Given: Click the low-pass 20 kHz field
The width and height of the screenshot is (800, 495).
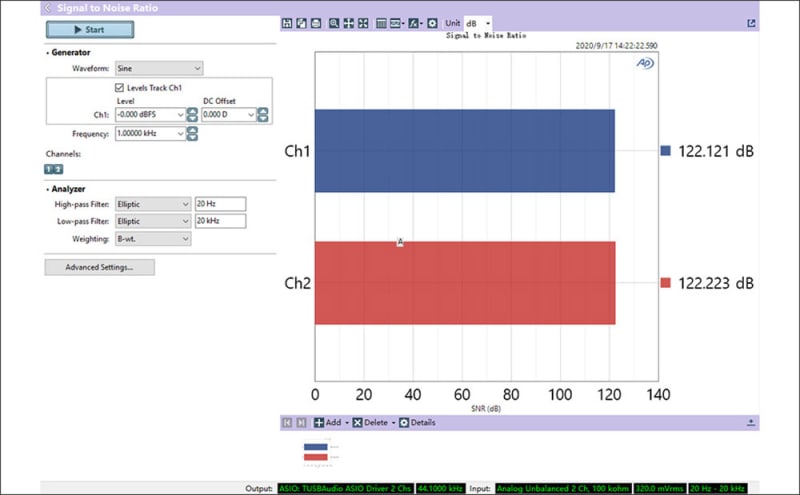Looking at the screenshot, I should tap(220, 221).
